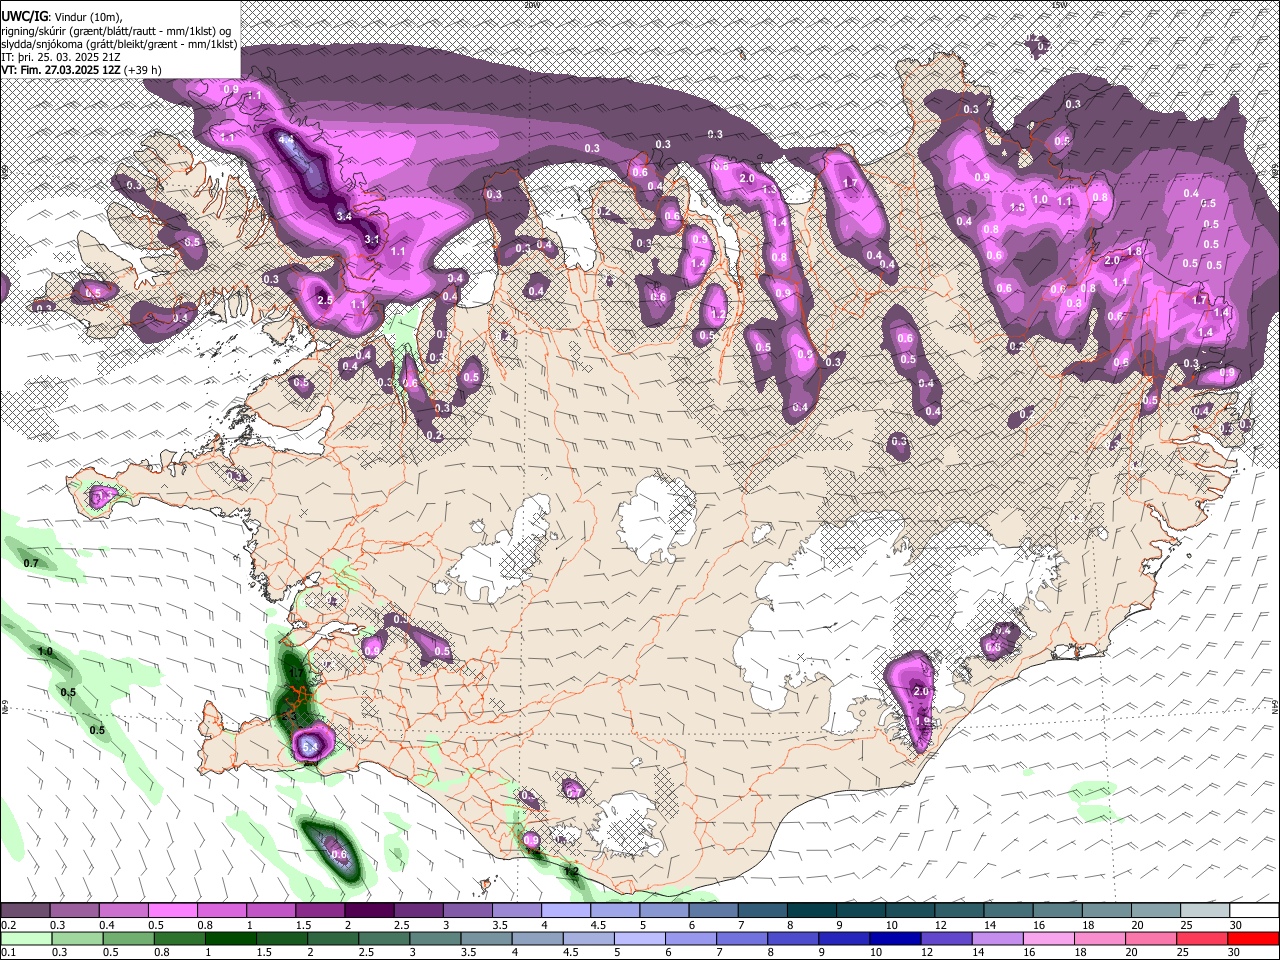Click the '20W' longitude label at top
Screen dimensions: 1280x960
532,4
